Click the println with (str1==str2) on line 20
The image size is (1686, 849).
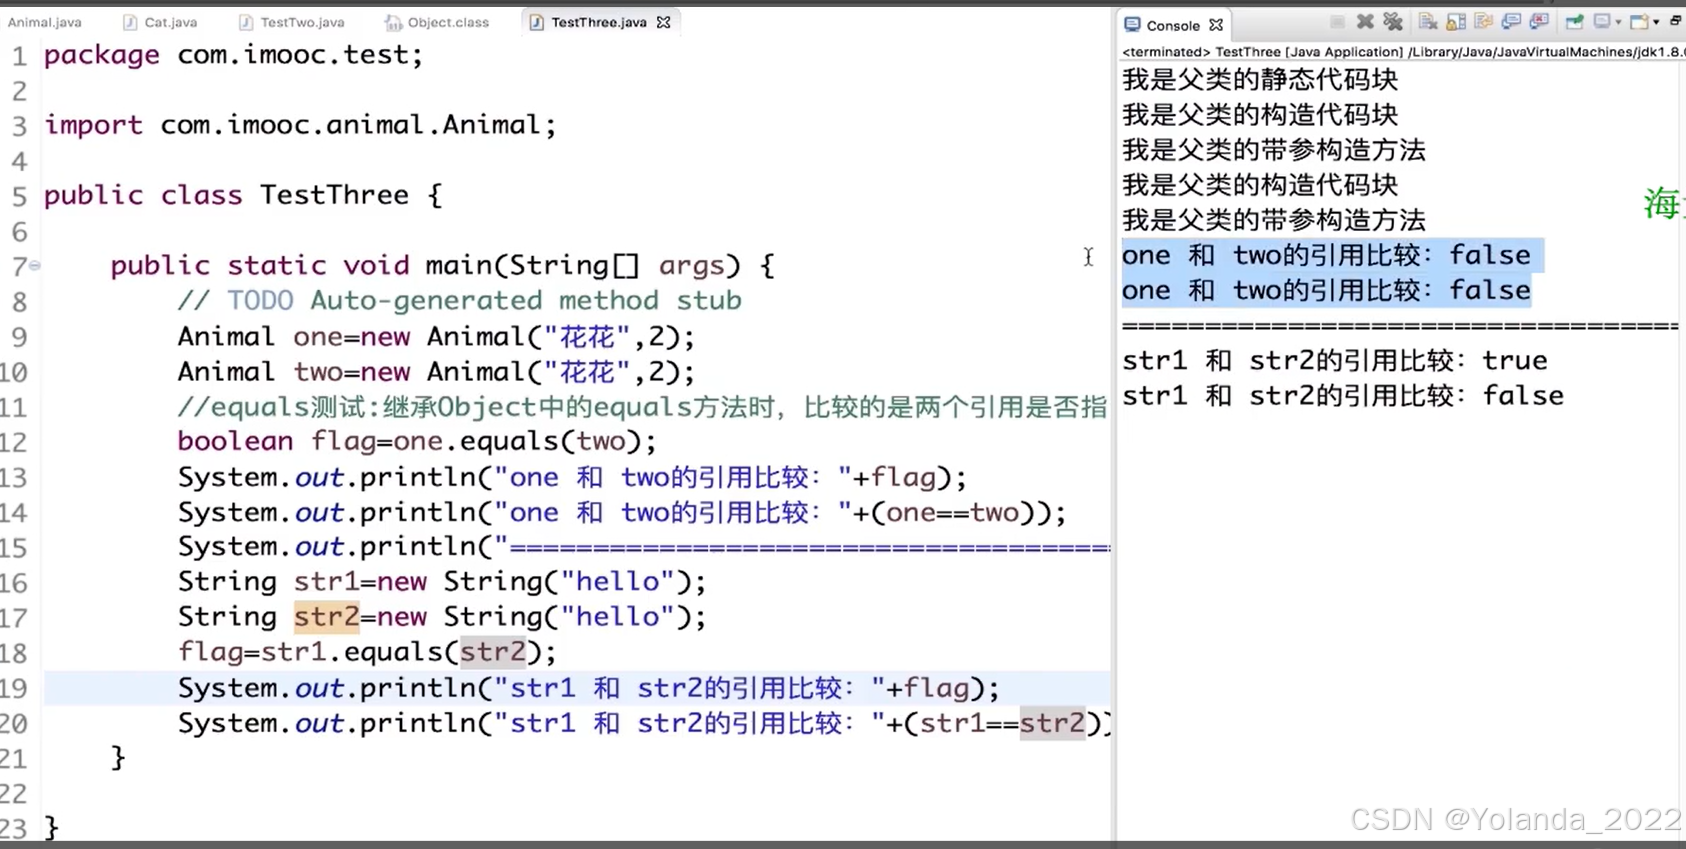pyautogui.click(x=644, y=723)
